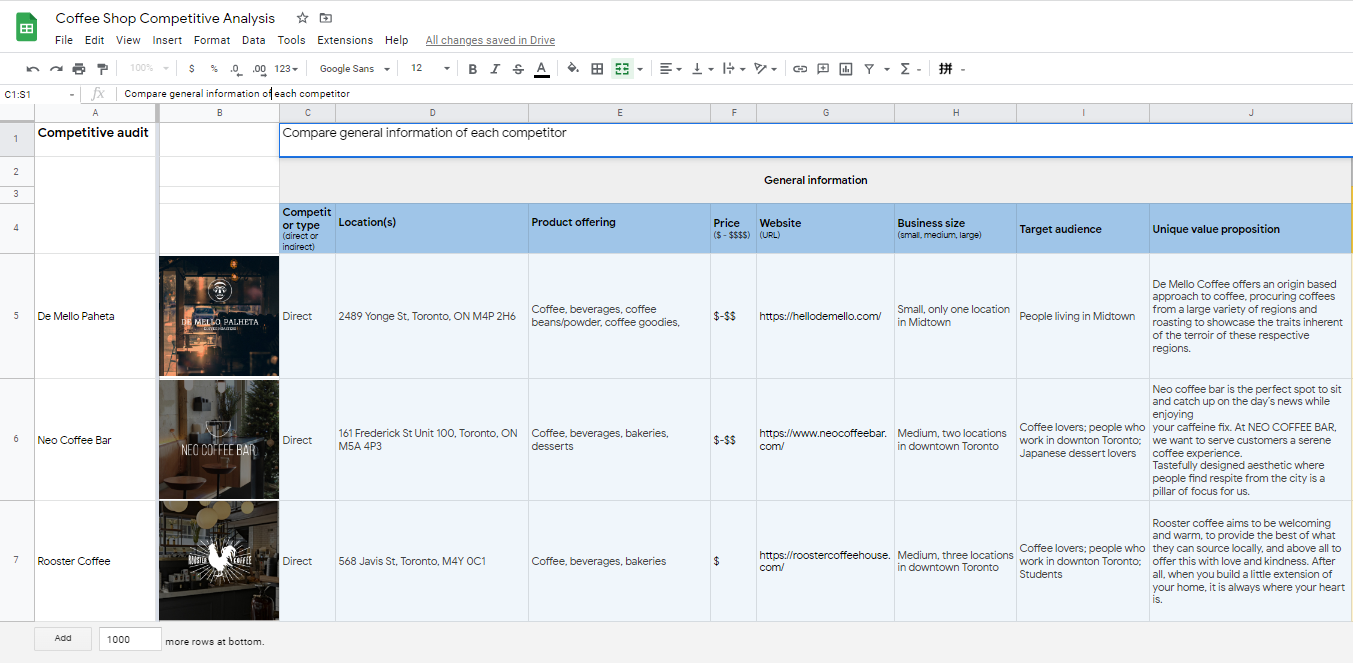This screenshot has width=1353, height=663.
Task: Click the Insert chart icon
Action: [846, 69]
